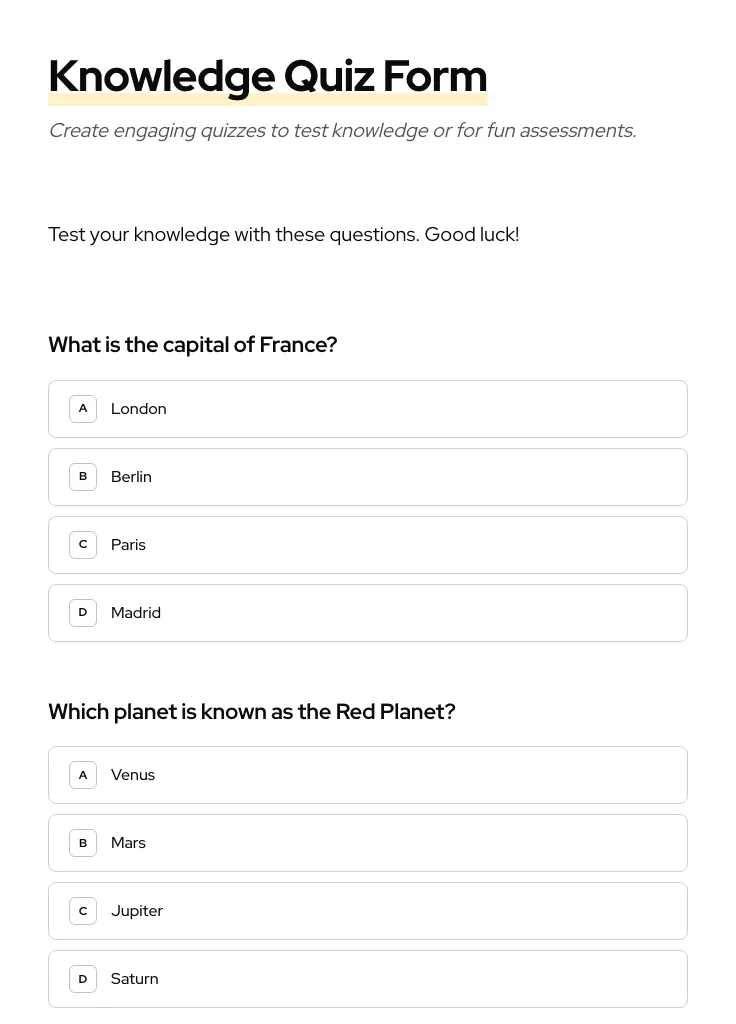
Task: Click the letter D badge beside Saturn
Action: pyautogui.click(x=83, y=978)
